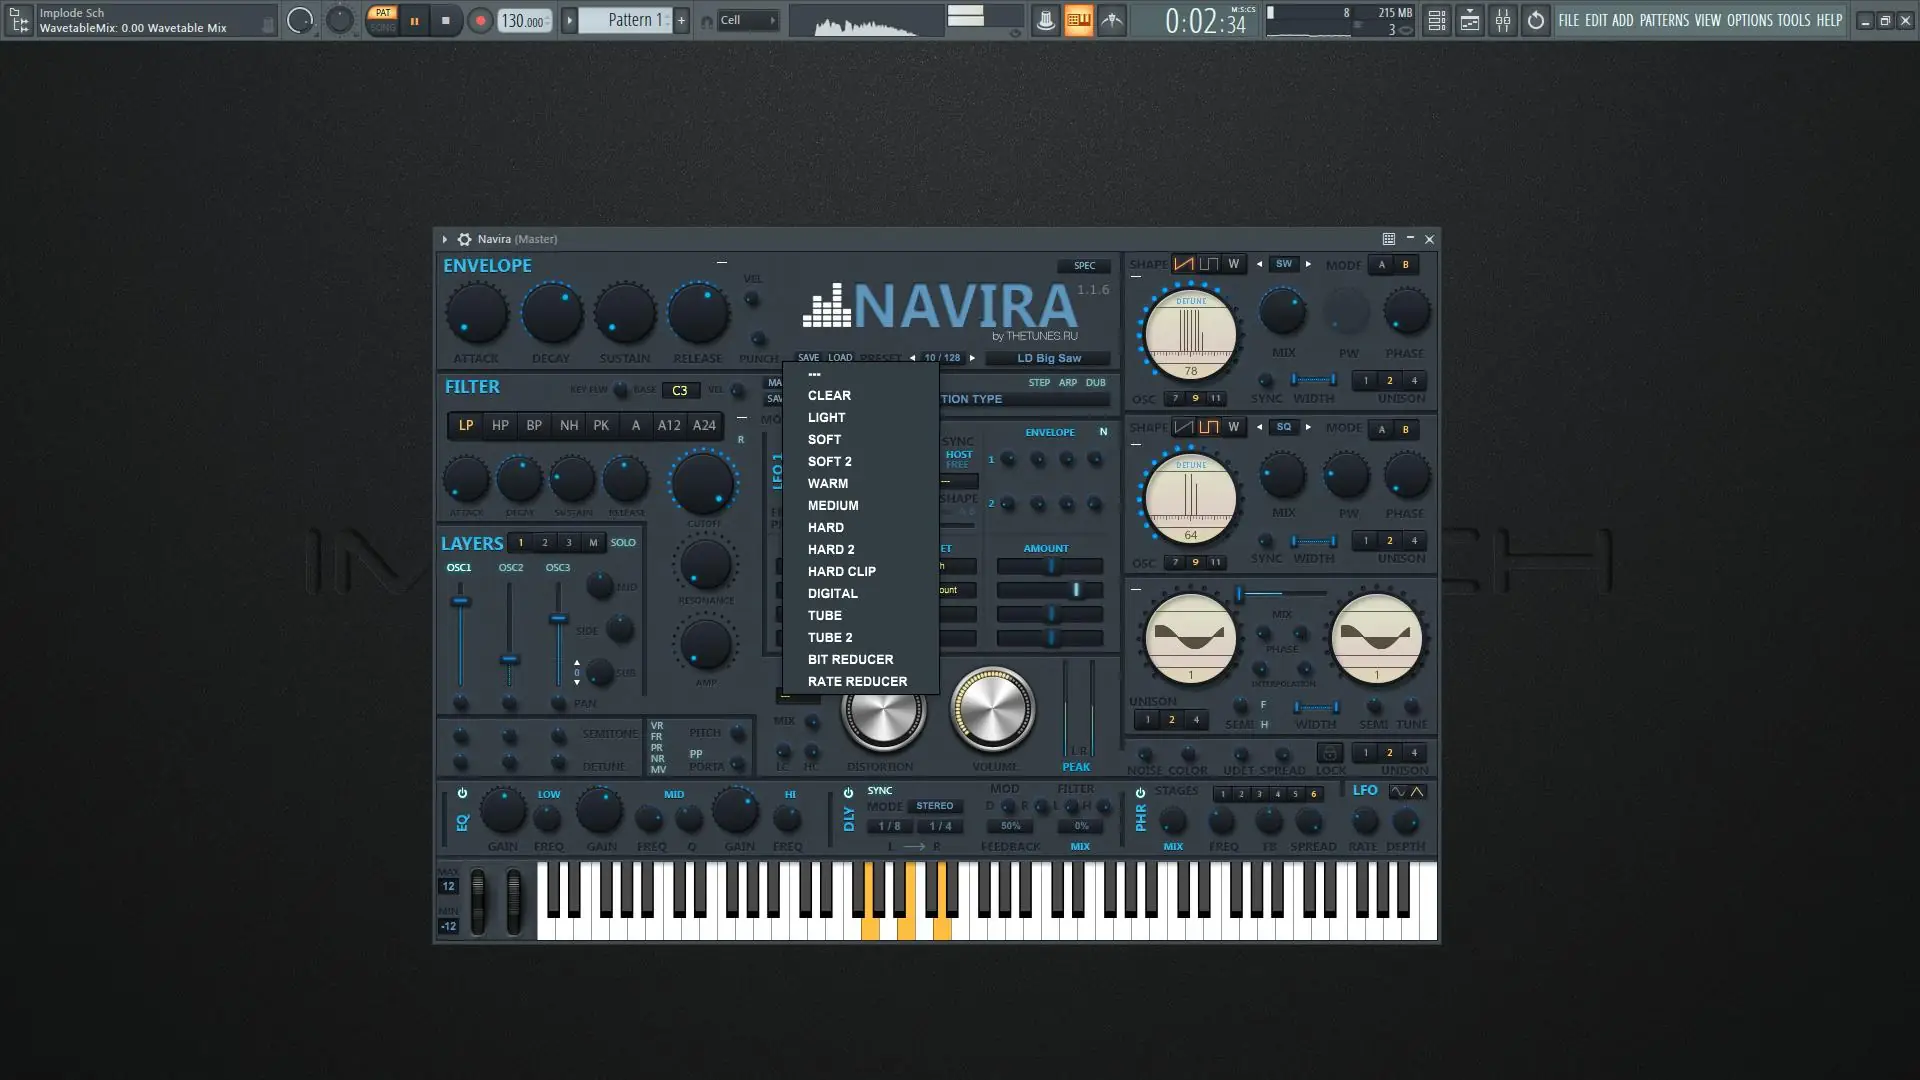Select square shape icon for oscillator 2
The height and width of the screenshot is (1080, 1920).
click(x=1208, y=427)
